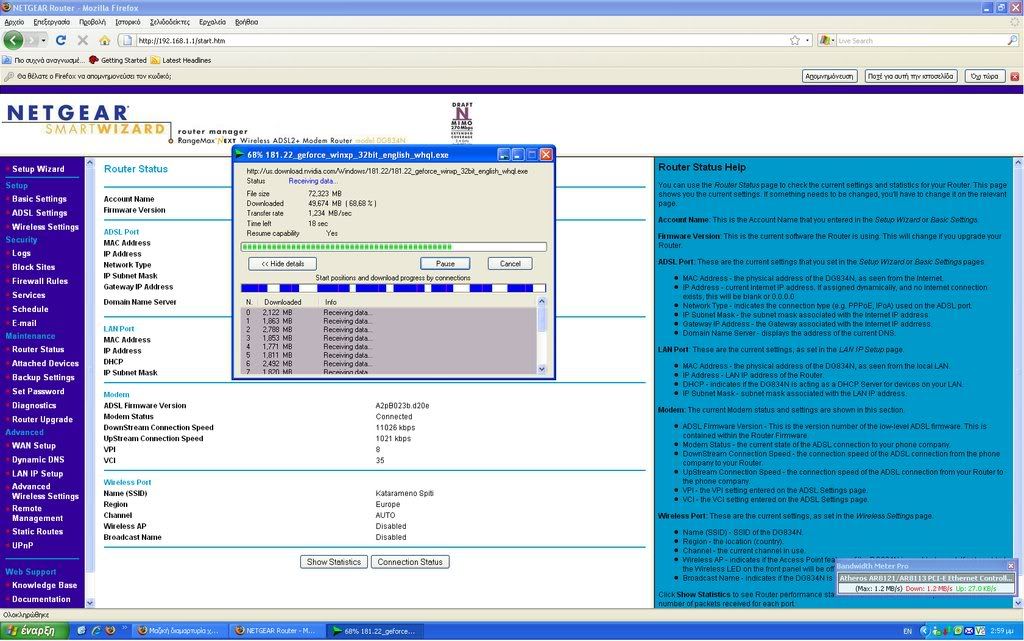Open the Latest Headlines feed bookmark
The height and width of the screenshot is (641, 1024).
[181, 60]
